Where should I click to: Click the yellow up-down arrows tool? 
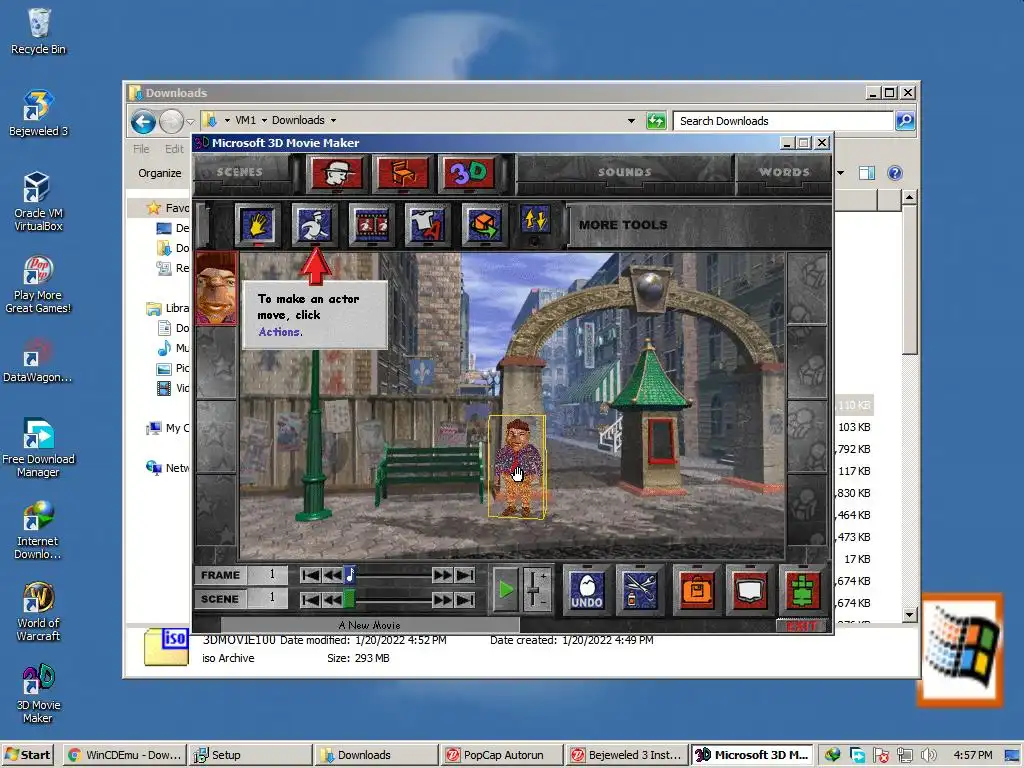tap(536, 221)
